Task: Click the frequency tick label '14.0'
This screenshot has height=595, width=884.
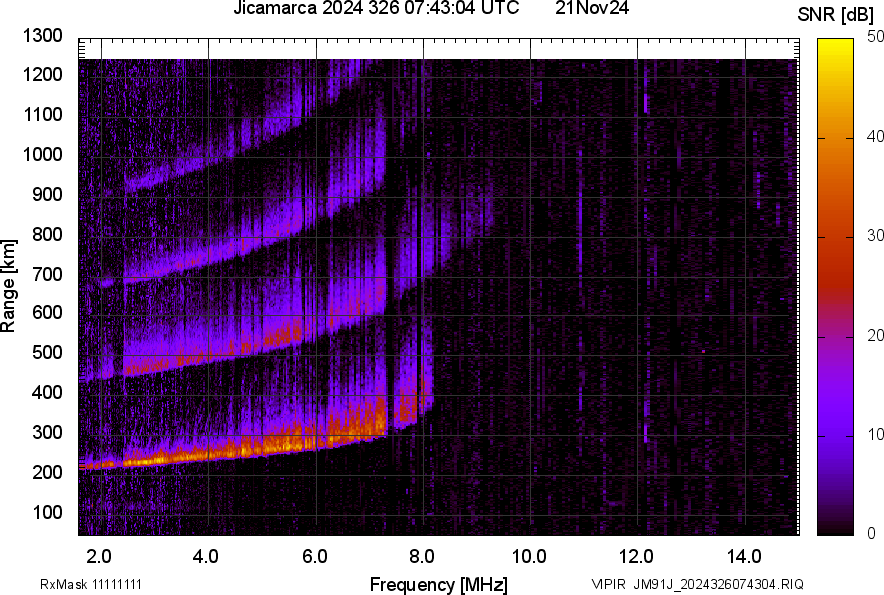Action: tap(744, 557)
